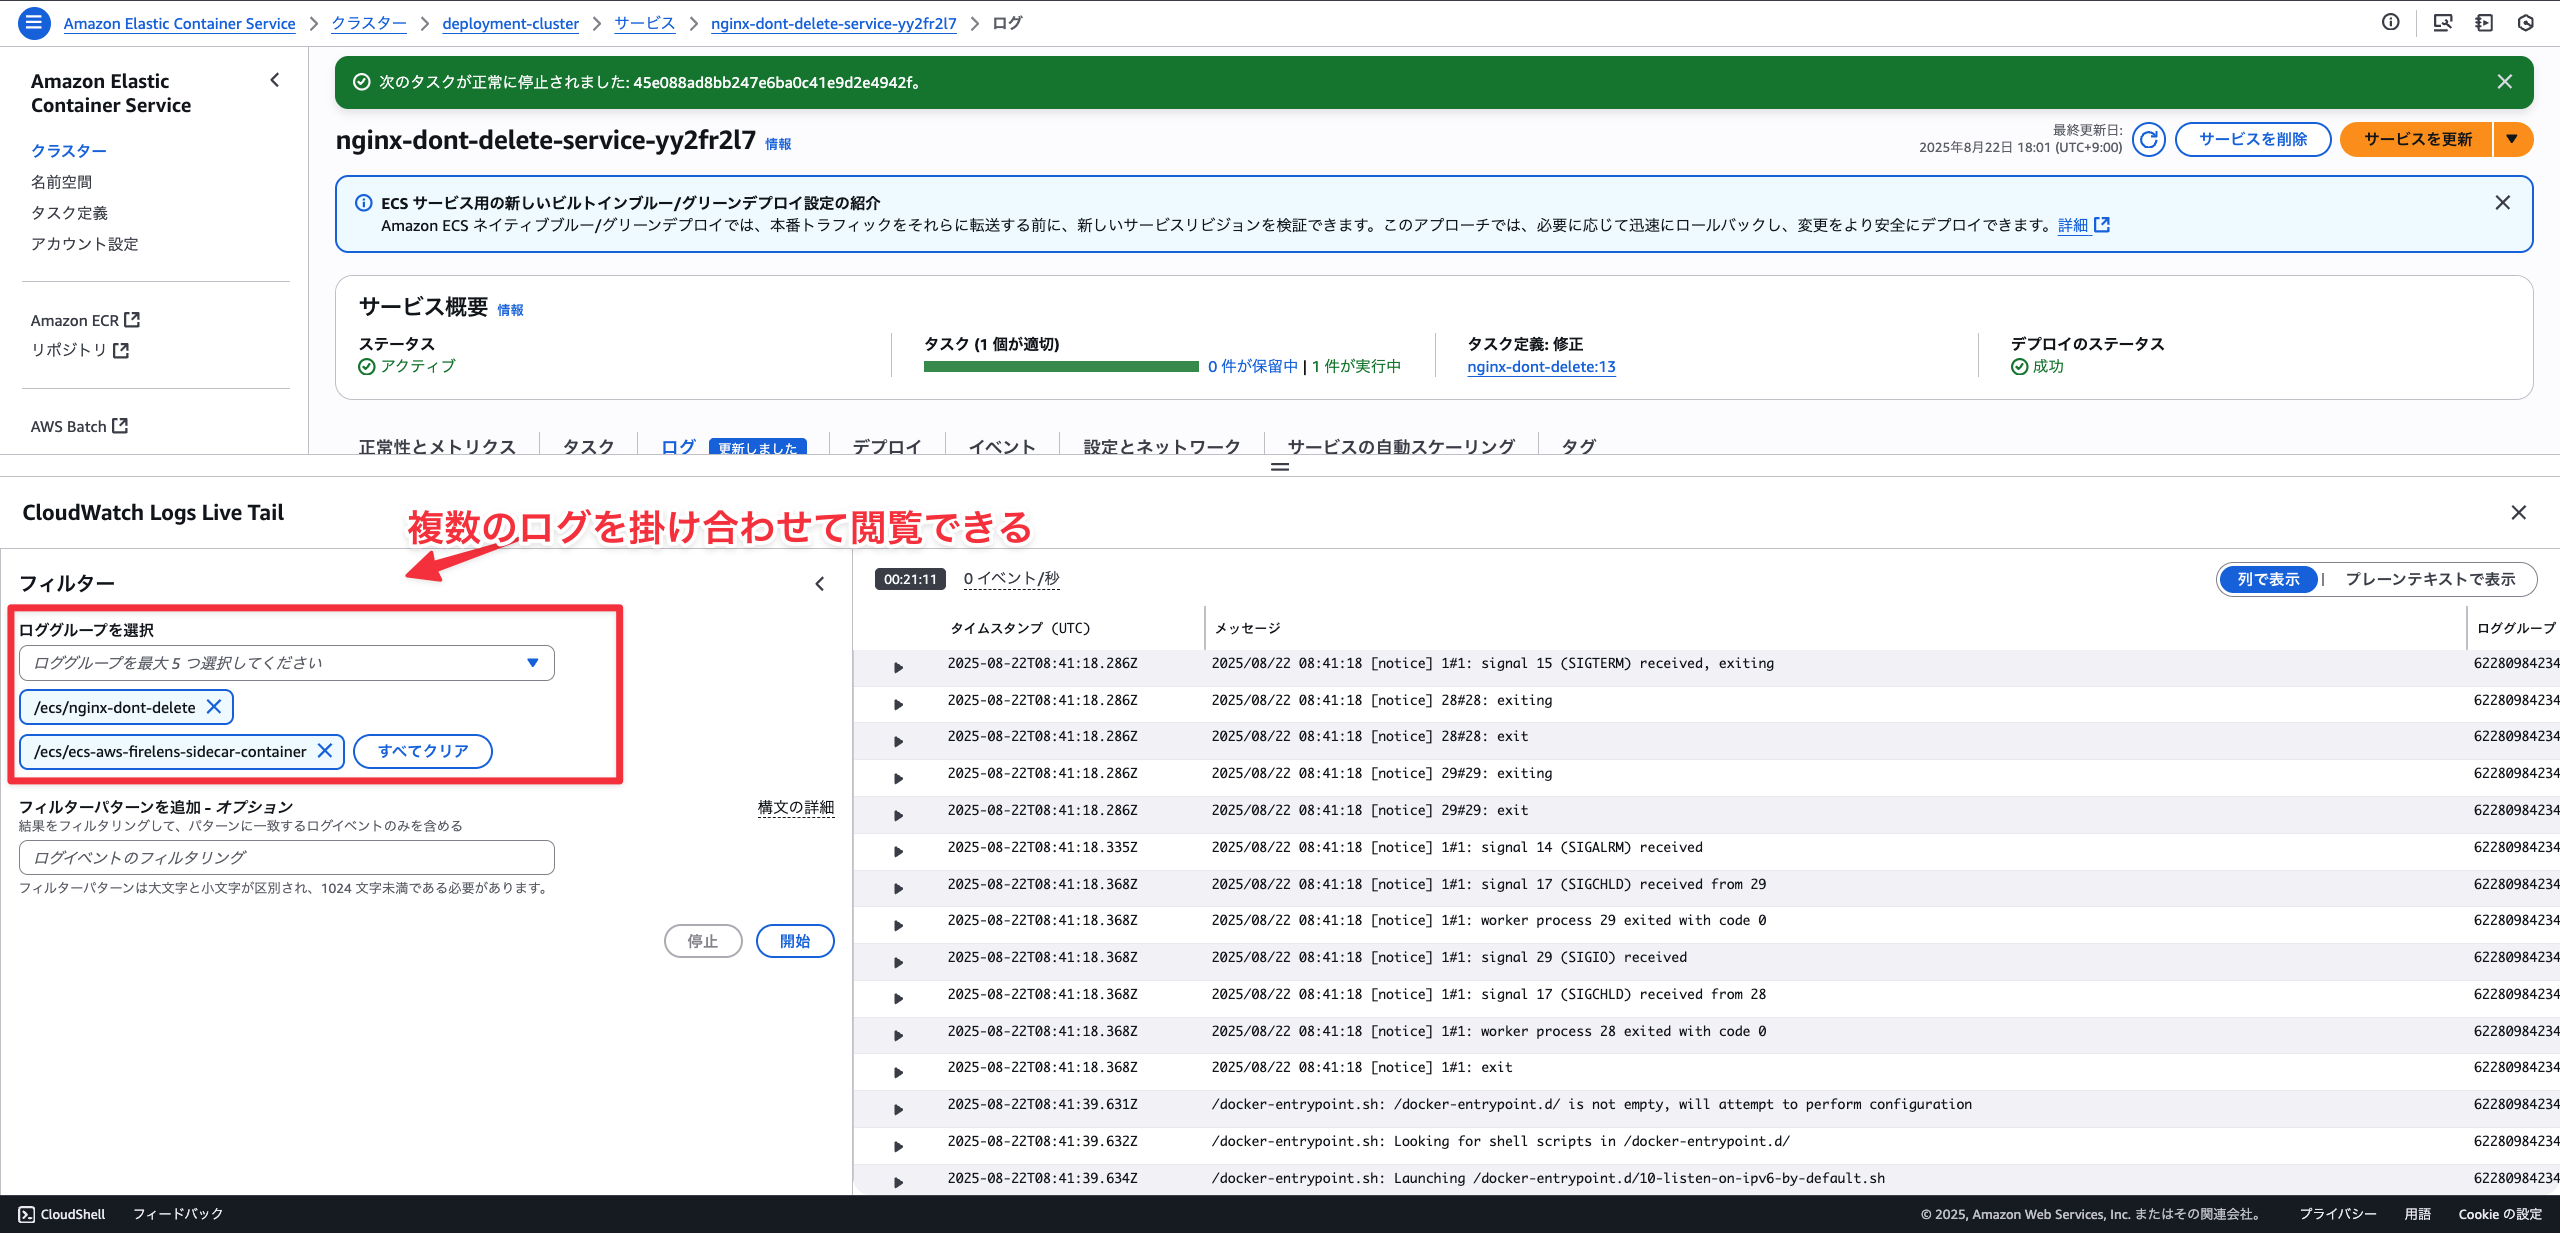Screen dimensions: 2560x1233
Task: Expand log row signal 29 (SIGIO) received
Action: coord(898,962)
